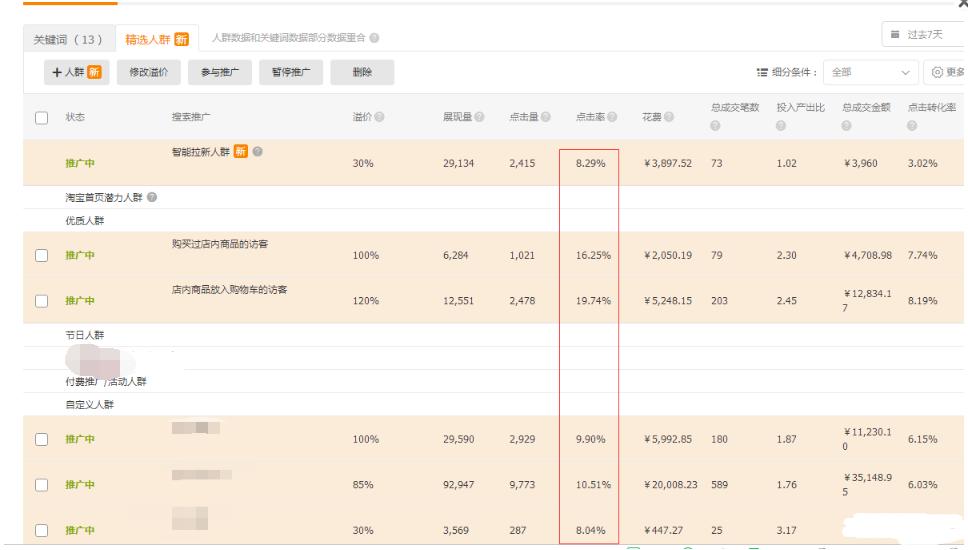Check the checkbox for row with 3,569 impressions

coord(41,531)
